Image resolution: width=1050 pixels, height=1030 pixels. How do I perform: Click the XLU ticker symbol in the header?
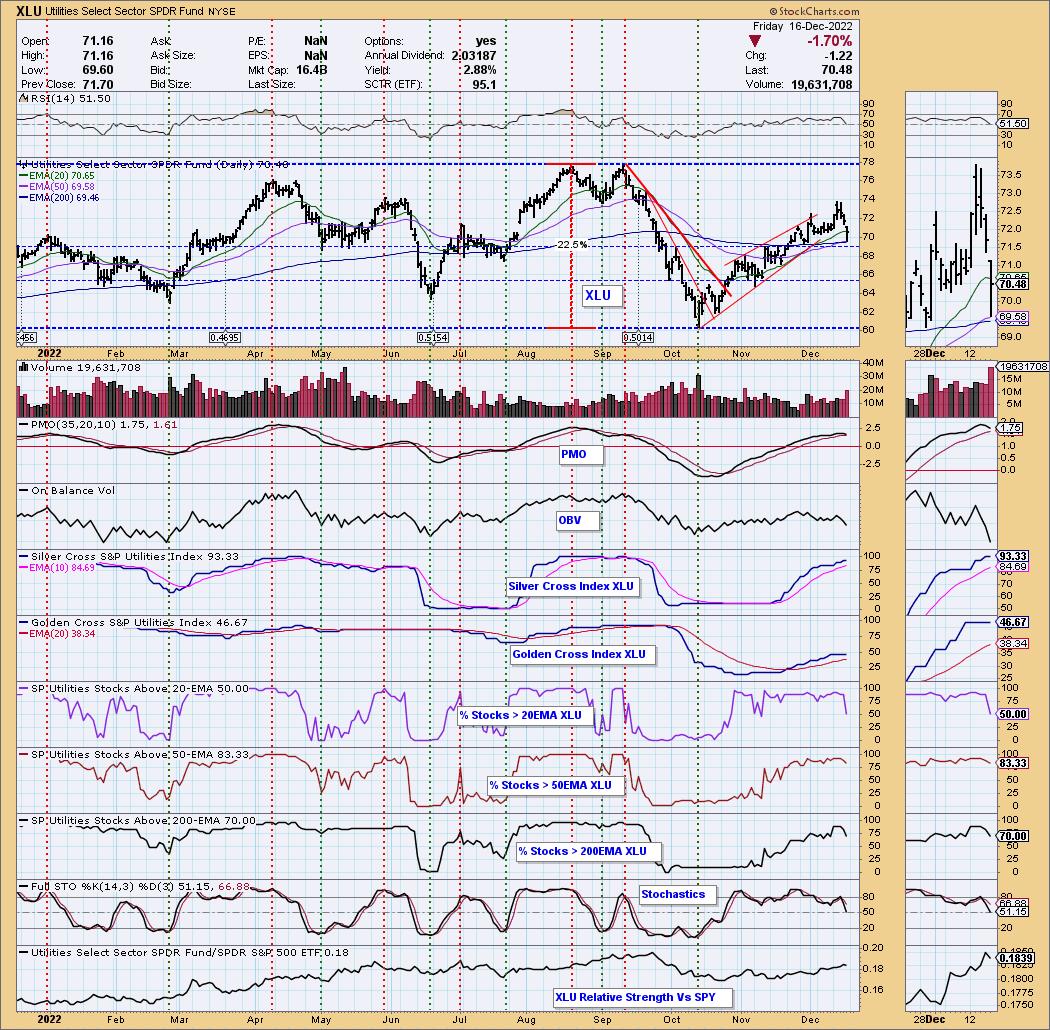29,11
